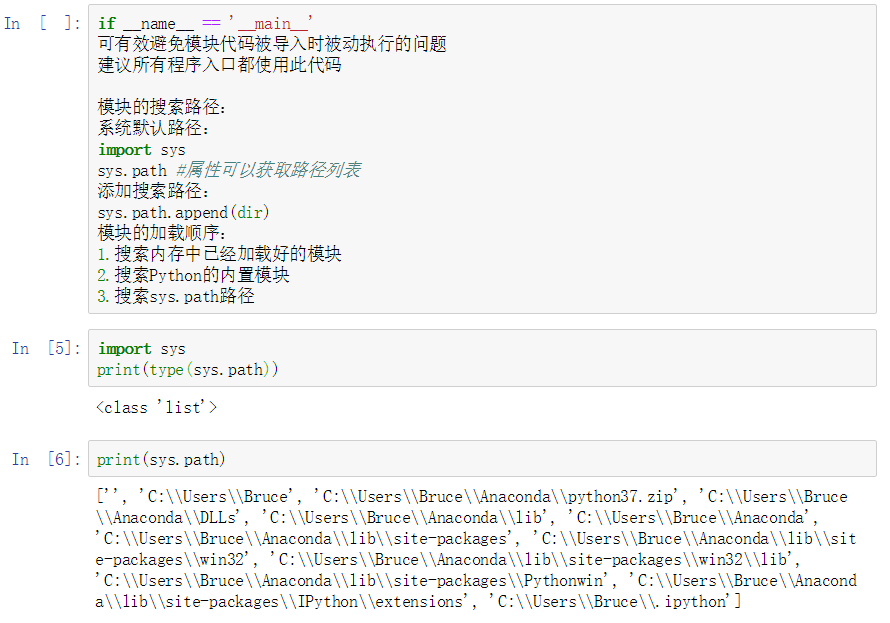Viewport: 890px width, 623px height.
Task: Click the line 建议所有程序入口都使用此代码
Action: click(x=219, y=65)
